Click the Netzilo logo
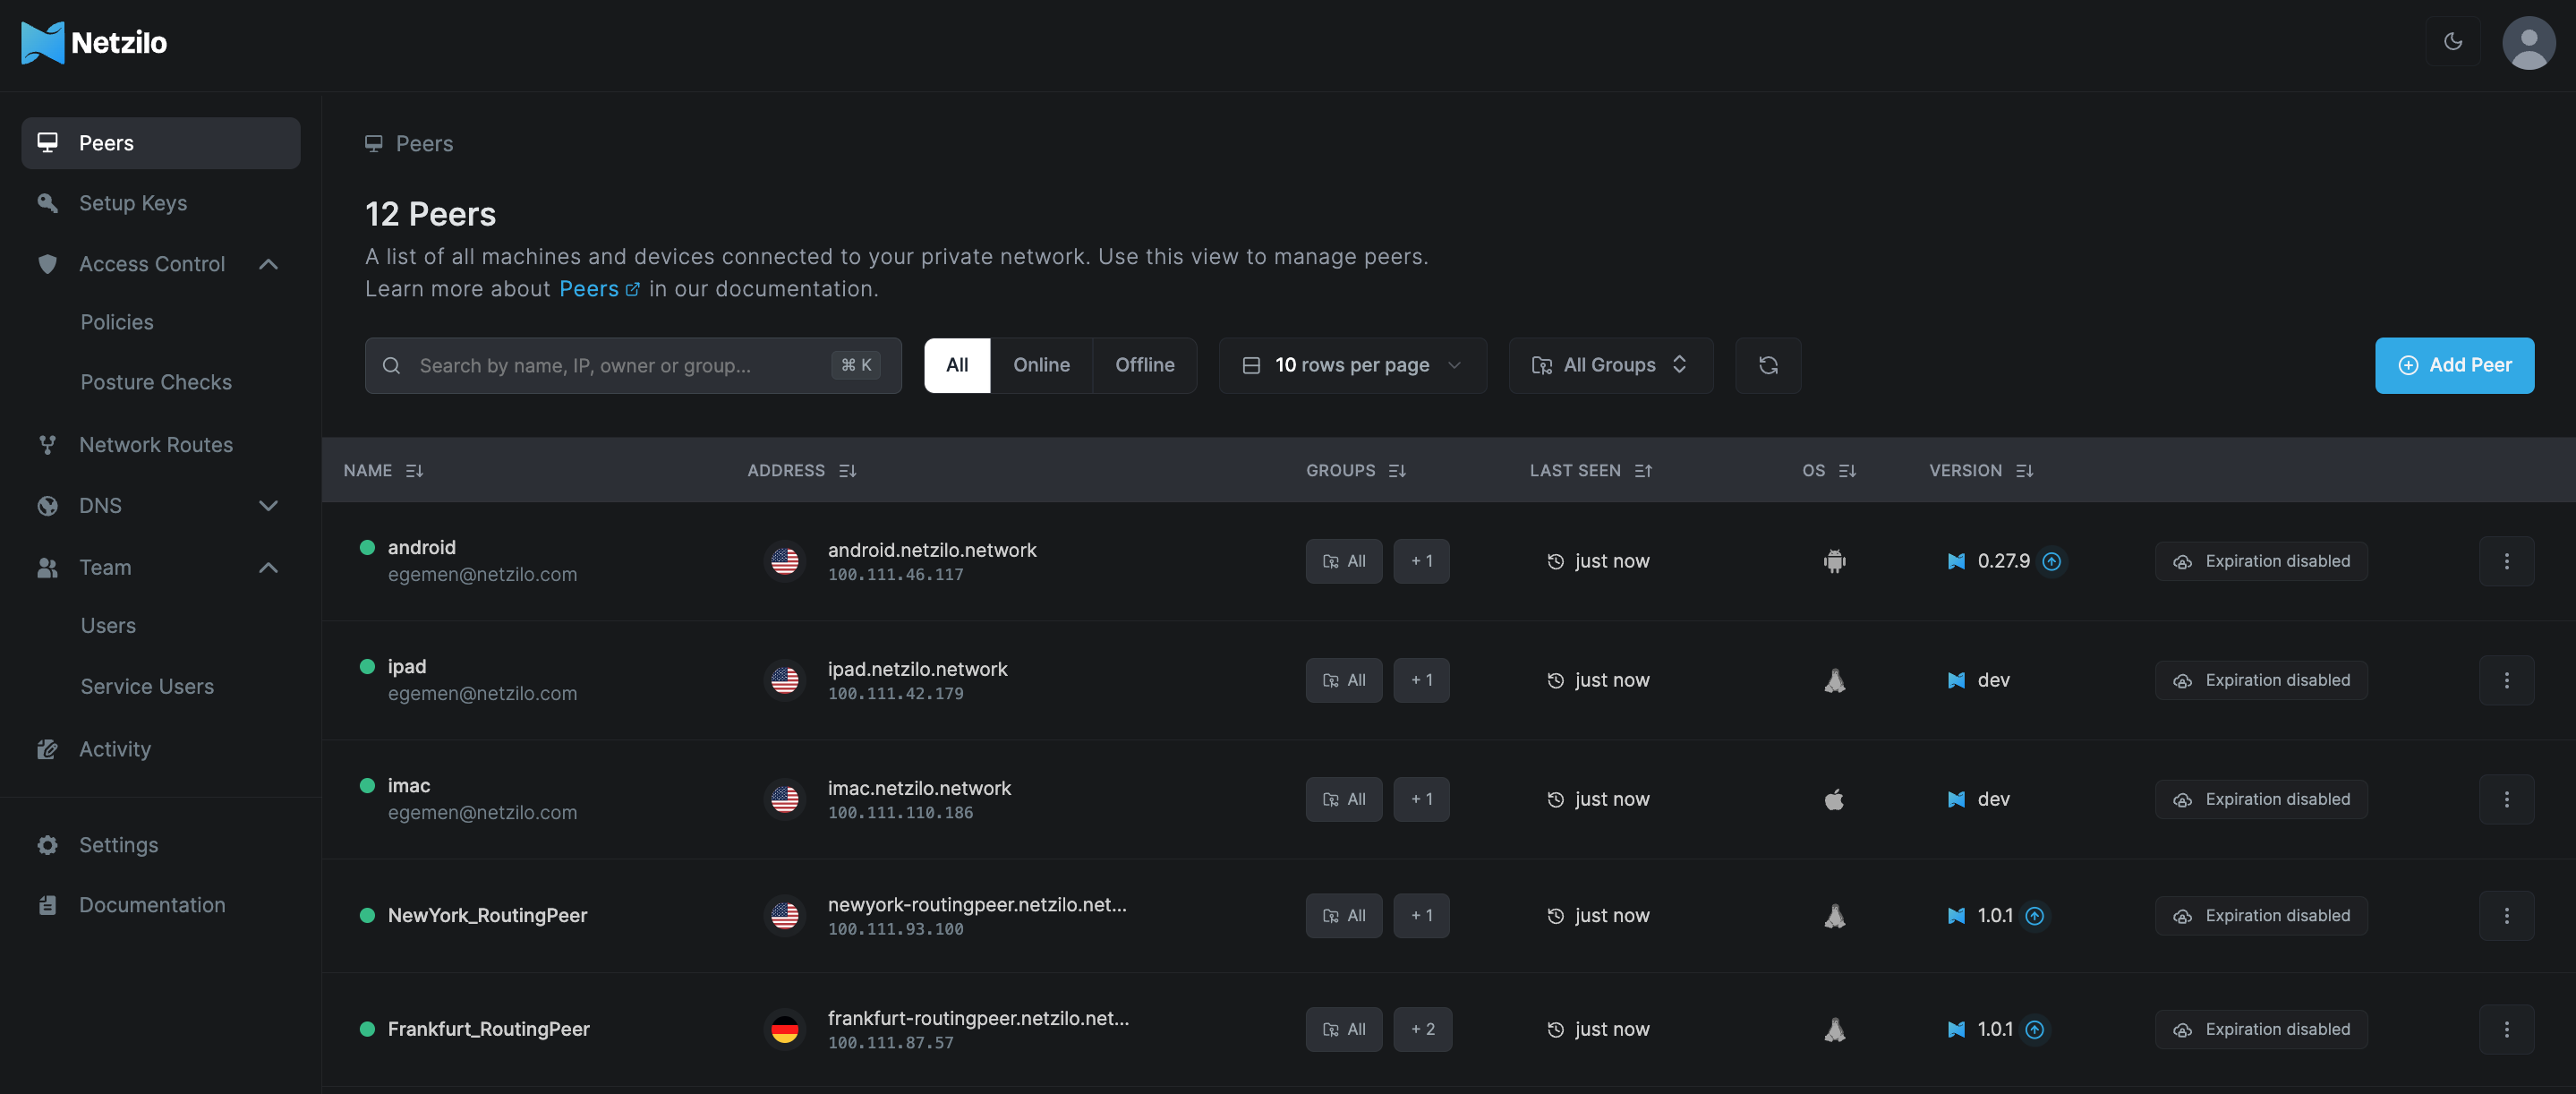Viewport: 2576px width, 1094px height. click(94, 42)
